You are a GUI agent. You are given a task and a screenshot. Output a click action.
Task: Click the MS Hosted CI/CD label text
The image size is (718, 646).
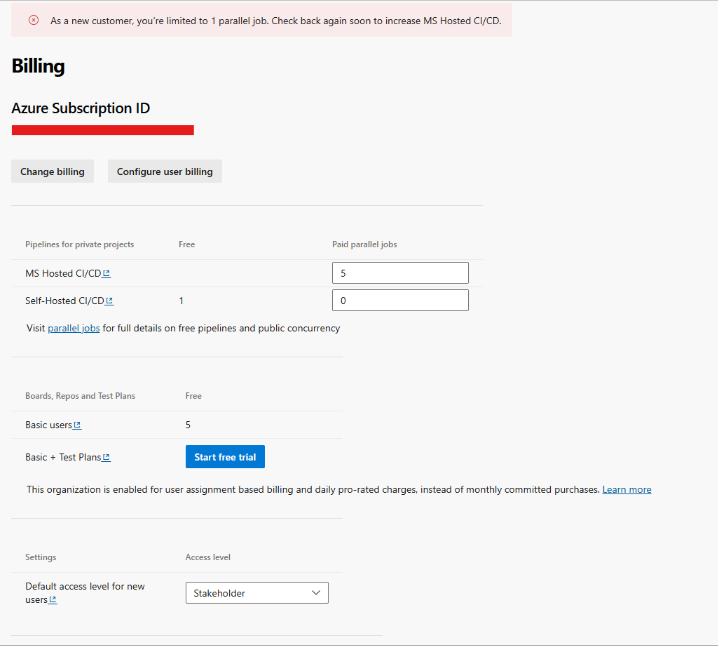[x=63, y=273]
